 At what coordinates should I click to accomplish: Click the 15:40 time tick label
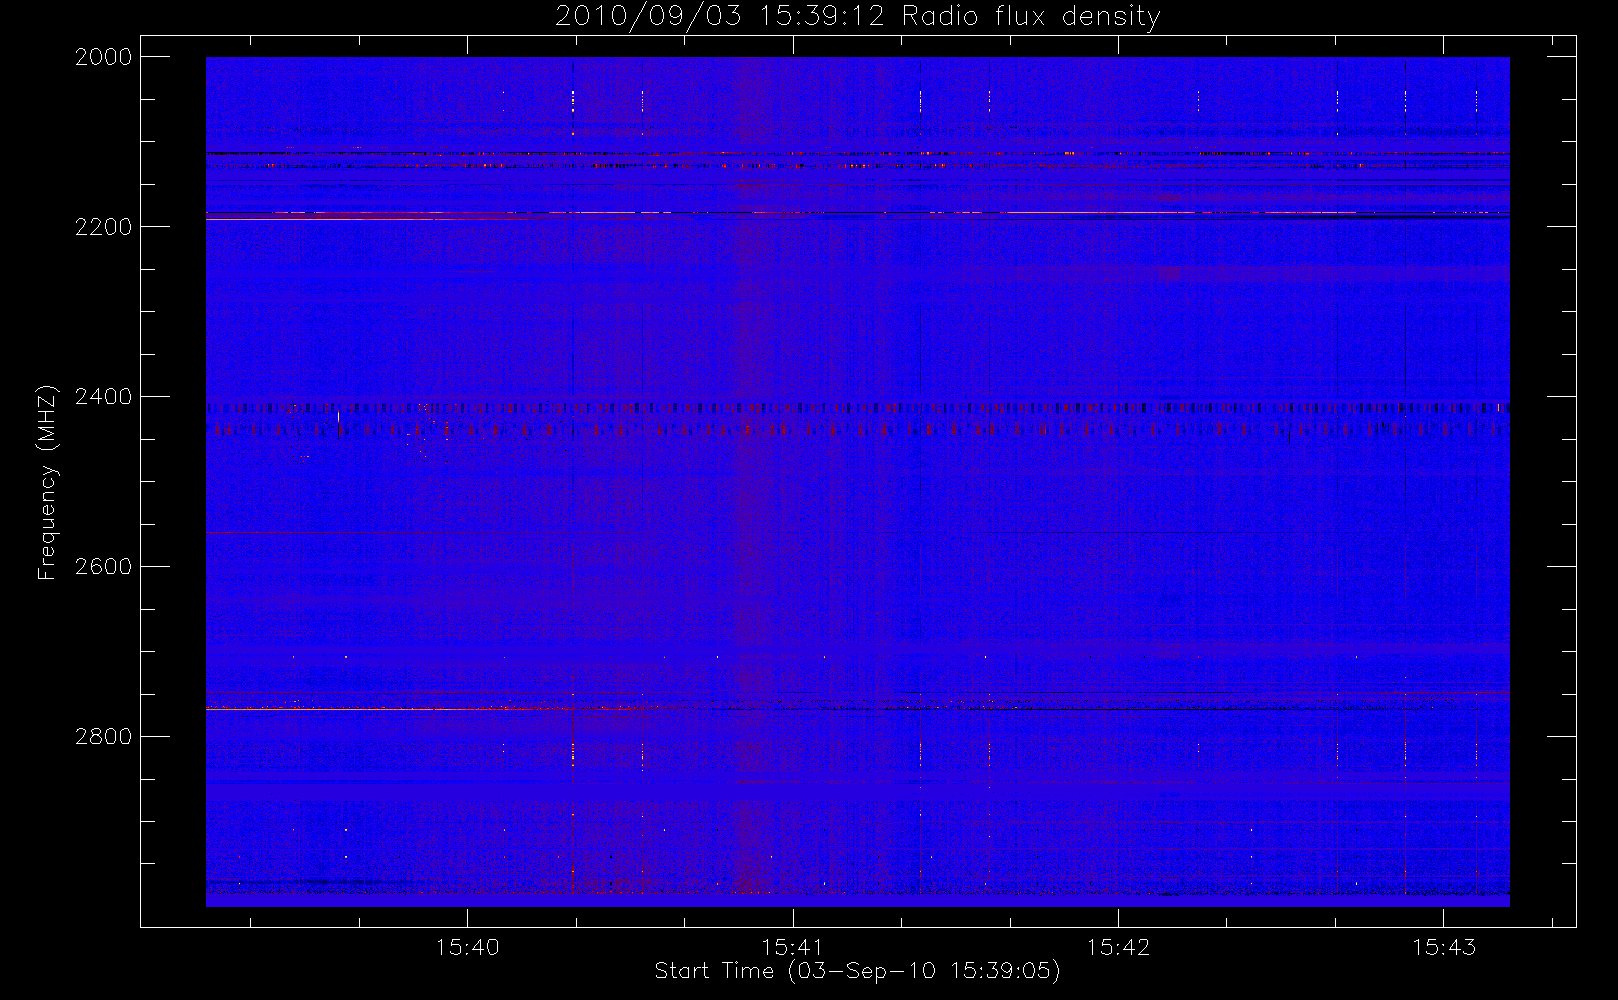coord(468,947)
